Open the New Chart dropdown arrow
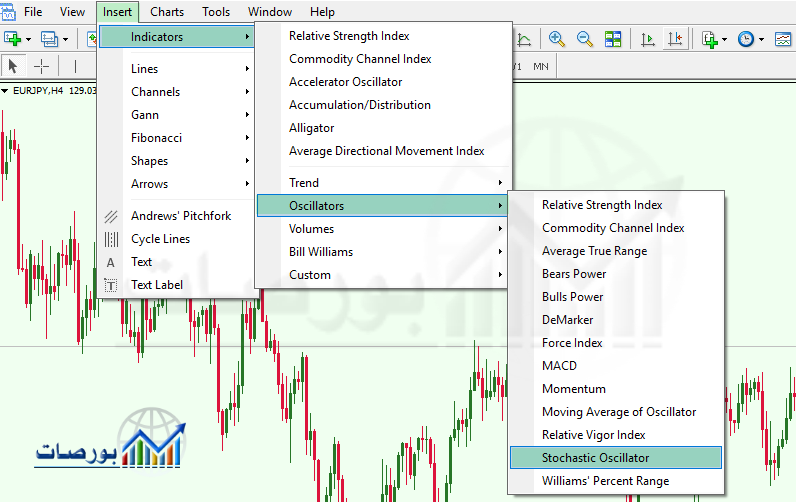Viewport: 796px width, 502px height. (28, 39)
